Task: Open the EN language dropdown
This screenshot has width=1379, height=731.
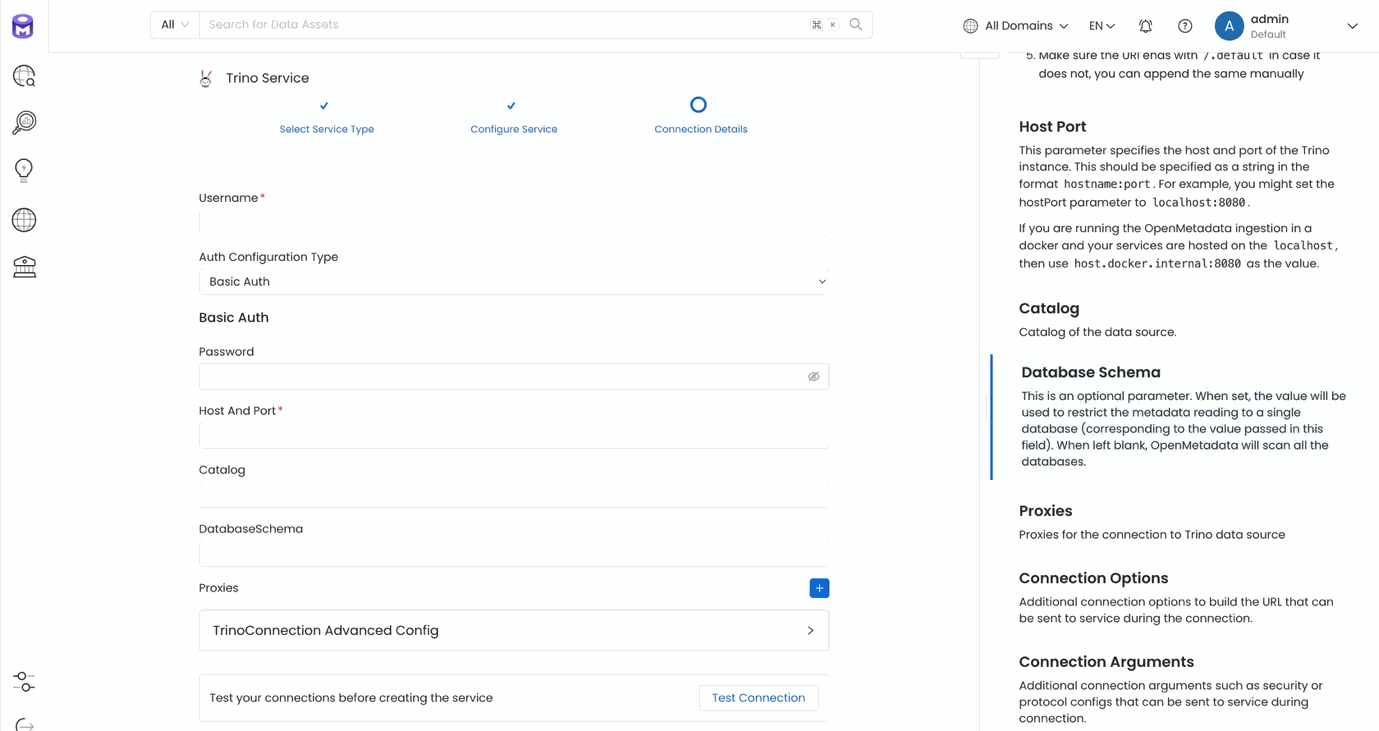Action: click(x=1102, y=26)
